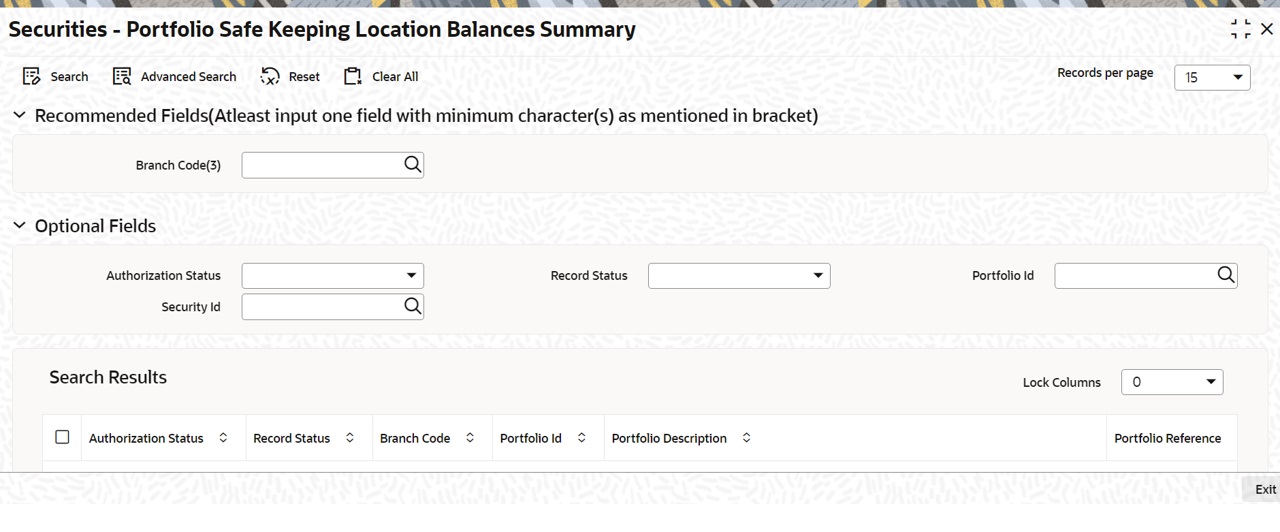This screenshot has width=1280, height=532.
Task: Click the Search icon in toolbar
Action: coord(31,76)
